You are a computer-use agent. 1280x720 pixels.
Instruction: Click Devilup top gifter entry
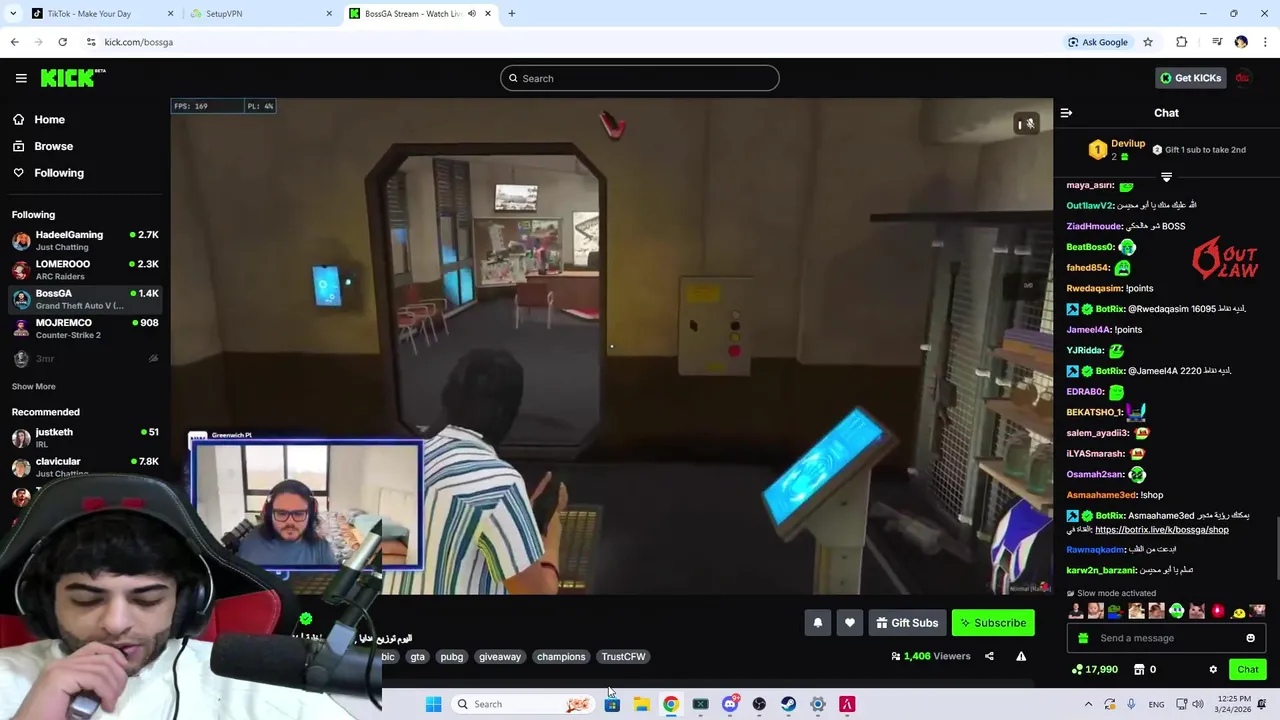point(1117,150)
